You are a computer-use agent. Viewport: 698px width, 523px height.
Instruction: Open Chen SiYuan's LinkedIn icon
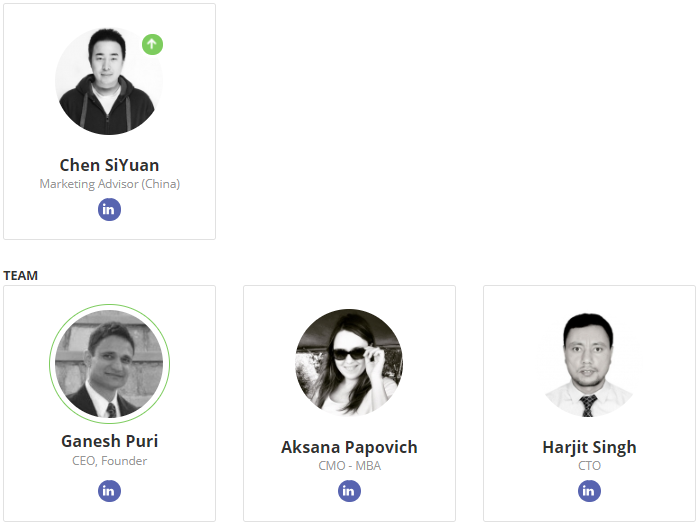tap(109, 210)
